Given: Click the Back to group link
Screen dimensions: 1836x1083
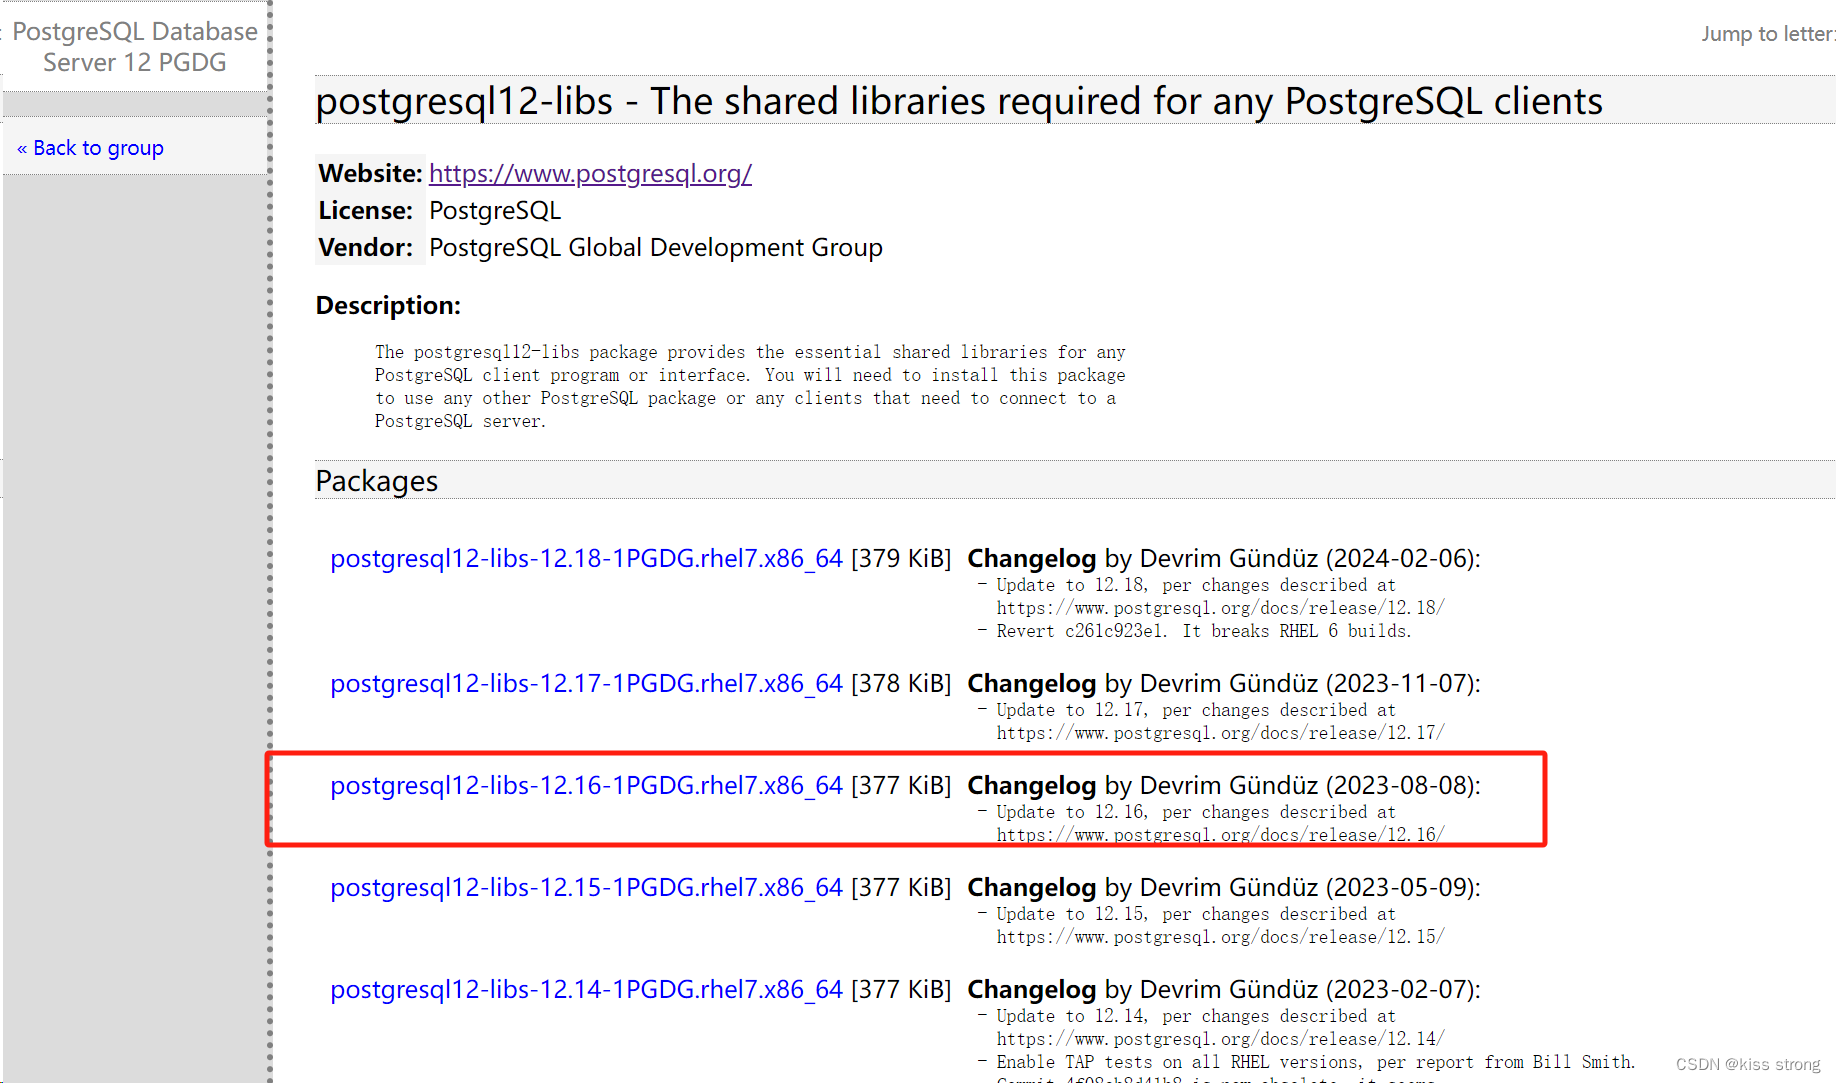Looking at the screenshot, I should click(90, 147).
